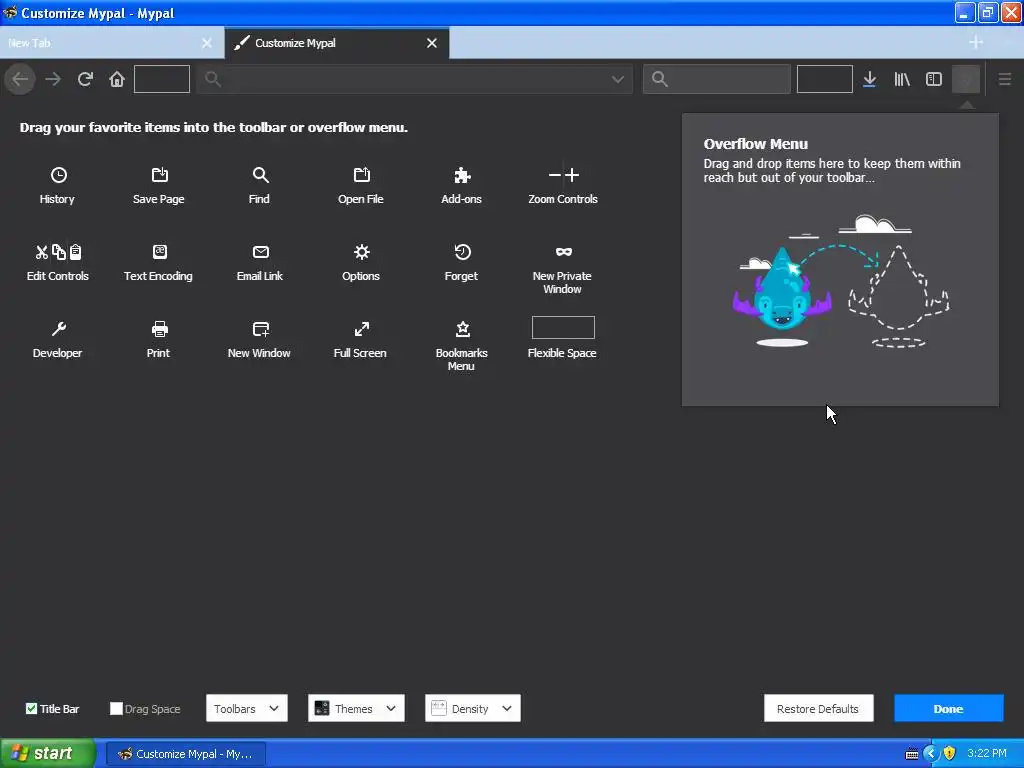
Task: Click the New Window icon
Action: (261, 329)
